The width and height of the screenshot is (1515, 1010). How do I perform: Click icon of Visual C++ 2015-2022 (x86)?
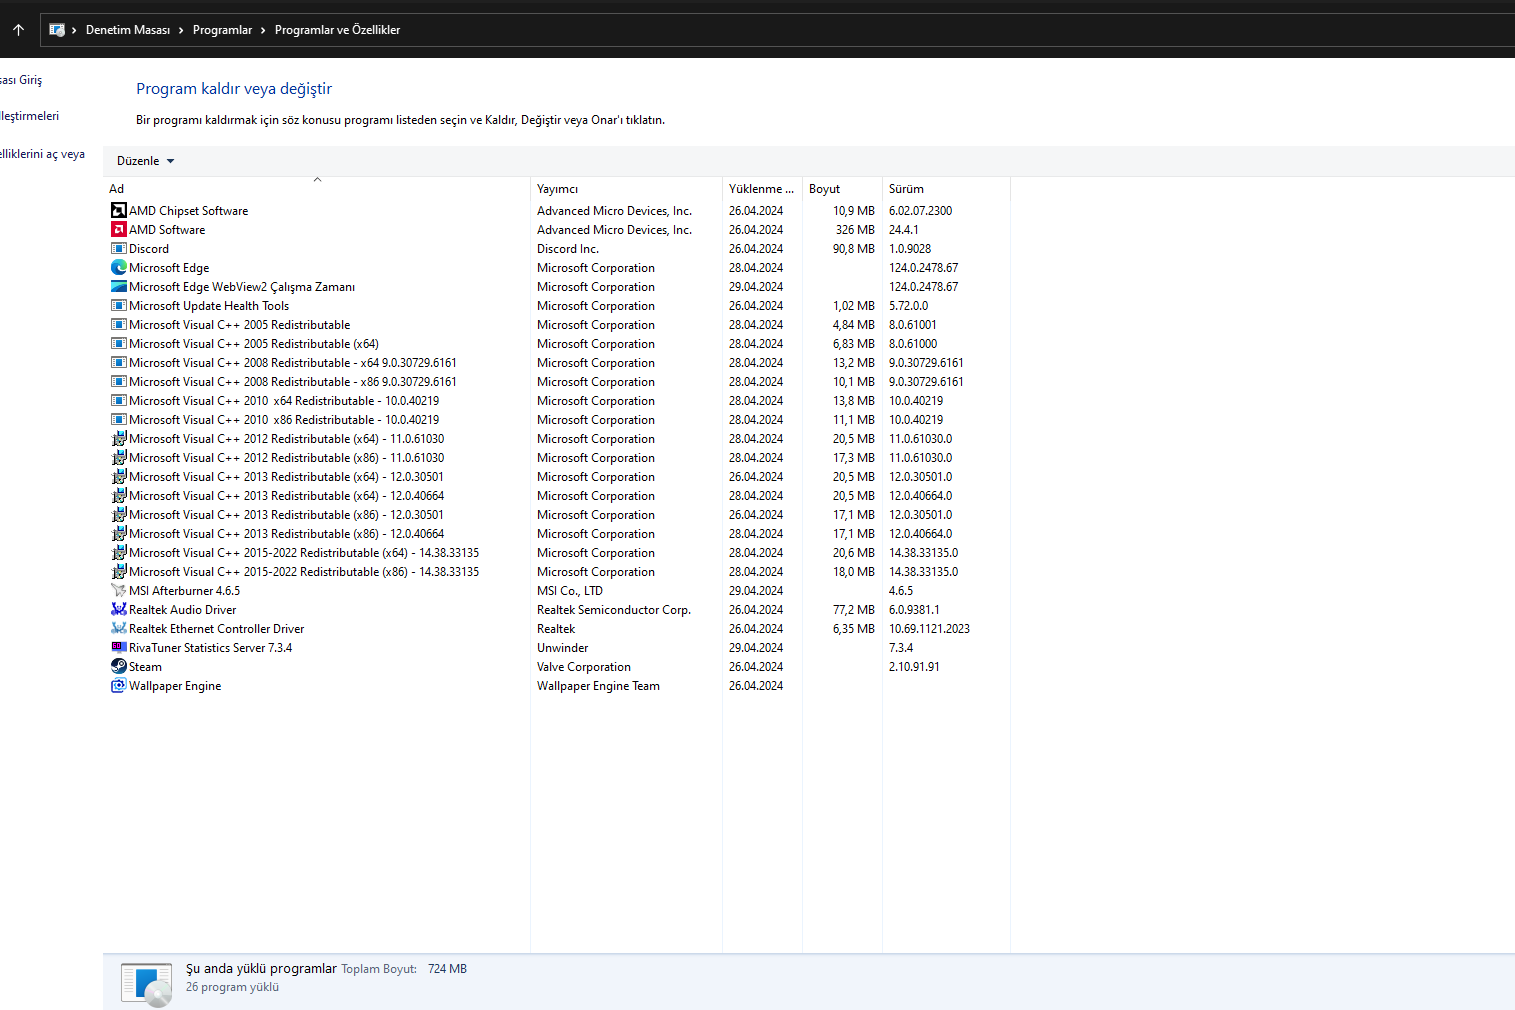119,572
